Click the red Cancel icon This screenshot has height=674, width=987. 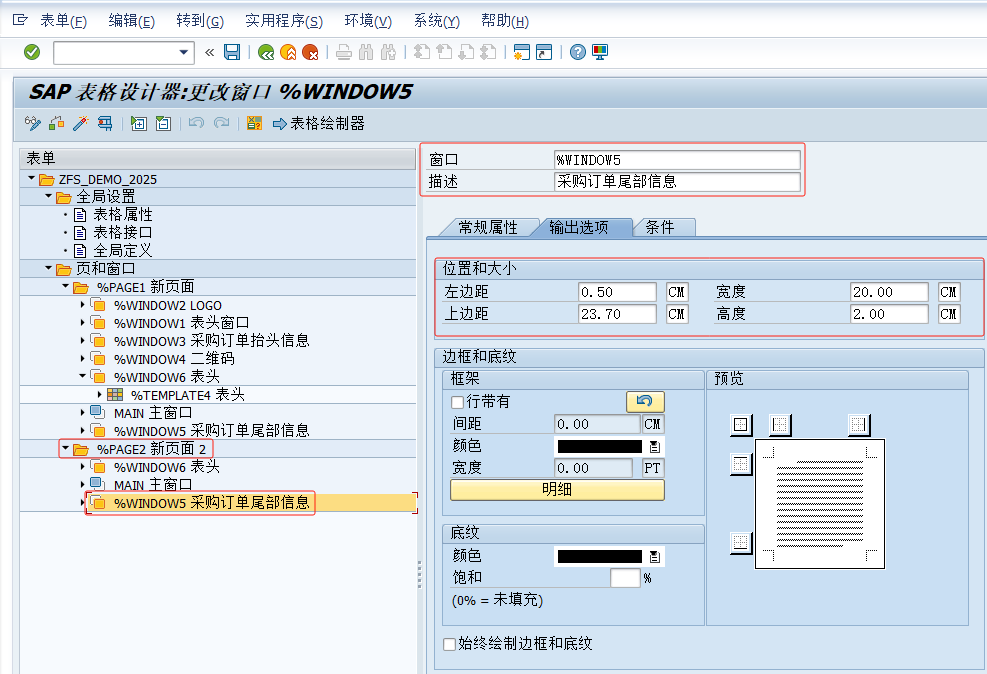(310, 52)
